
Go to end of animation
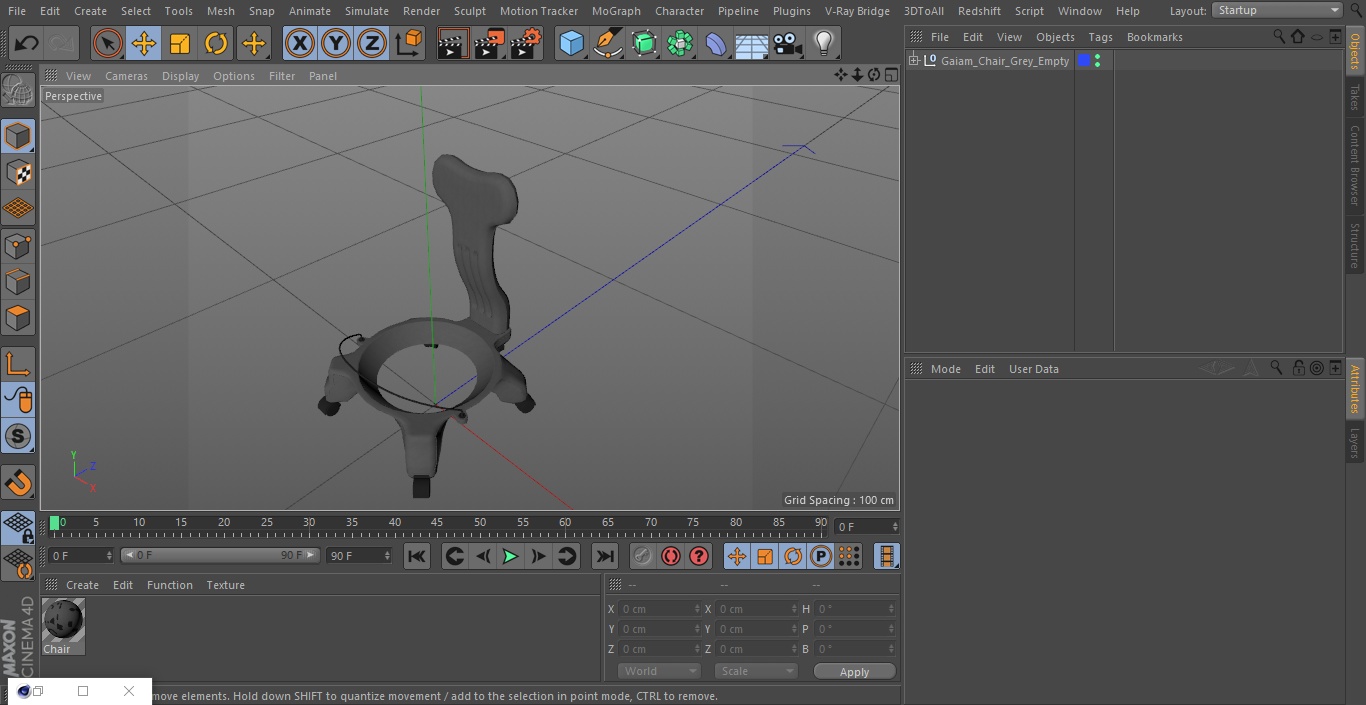coord(605,556)
